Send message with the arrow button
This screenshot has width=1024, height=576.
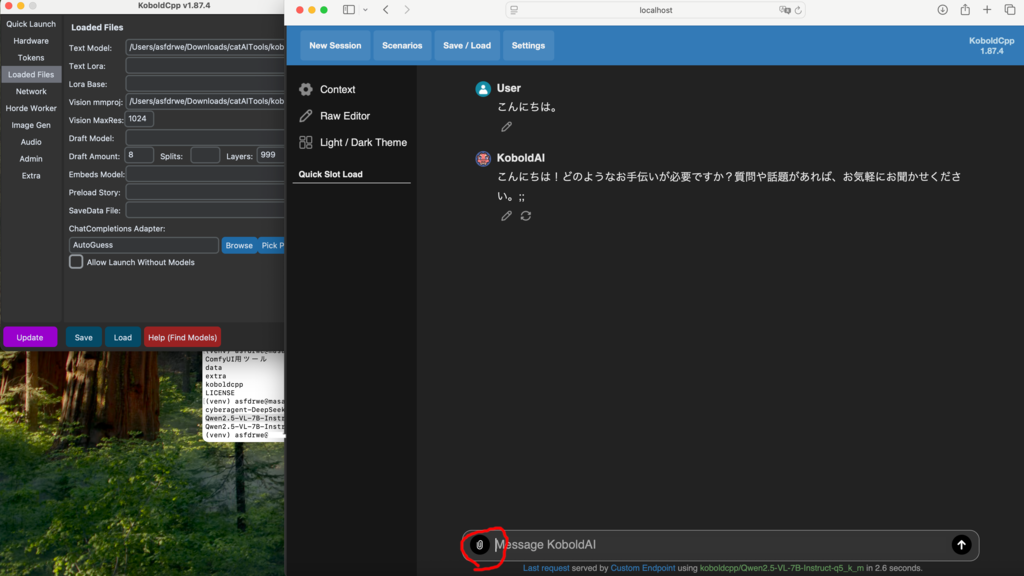pos(961,545)
